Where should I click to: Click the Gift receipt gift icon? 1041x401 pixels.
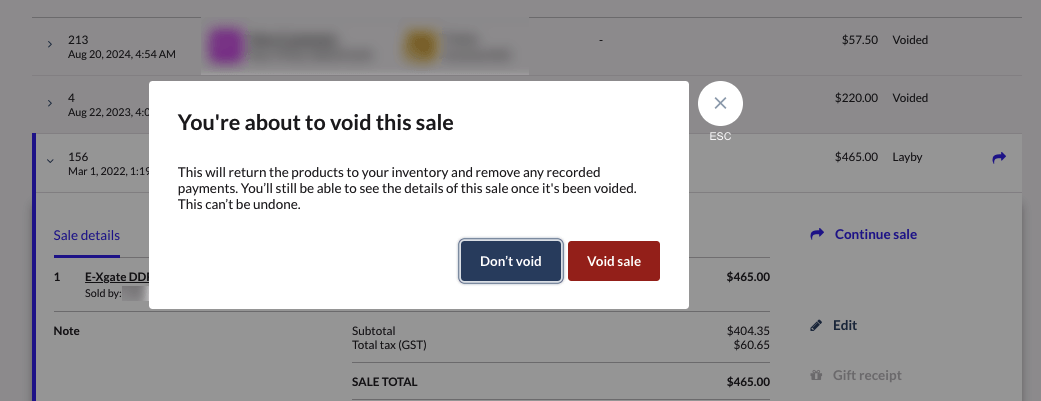(816, 376)
